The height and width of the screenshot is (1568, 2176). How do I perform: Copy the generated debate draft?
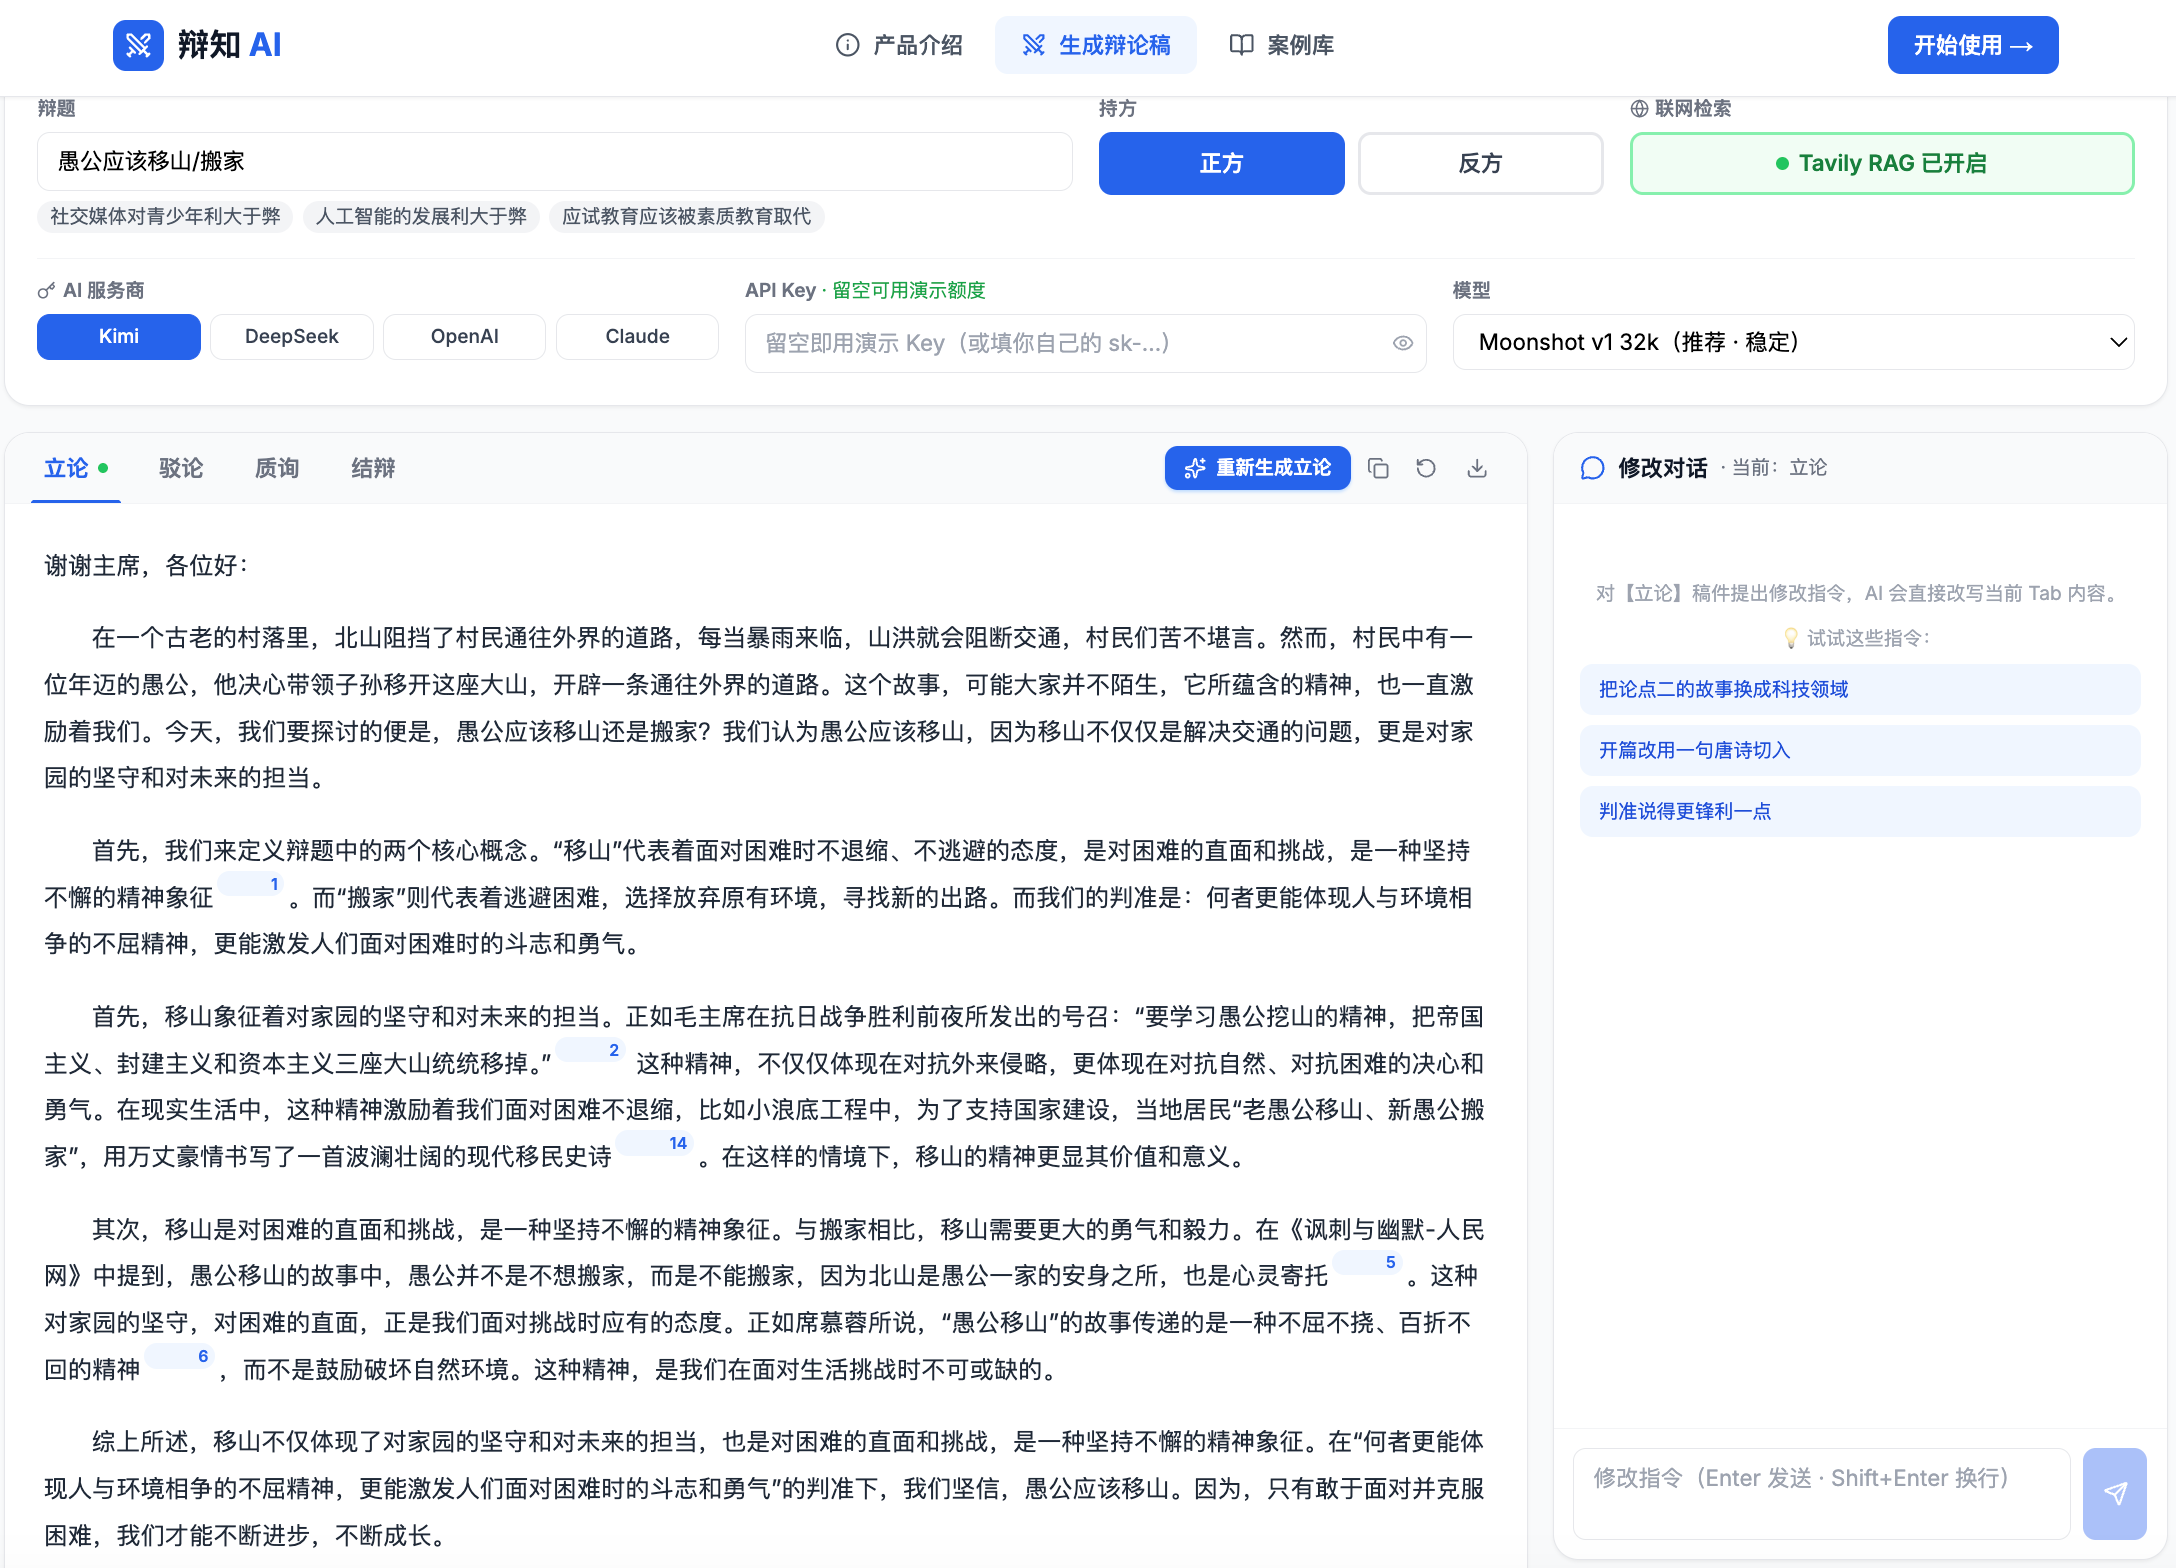coord(1378,467)
